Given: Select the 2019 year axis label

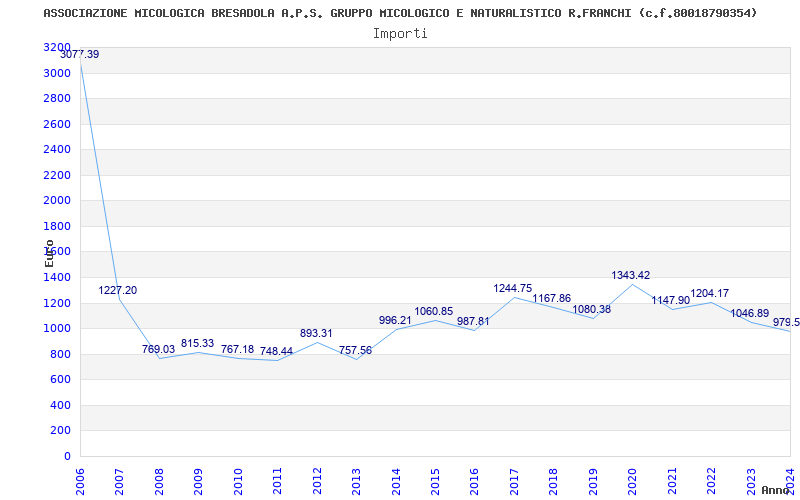Looking at the screenshot, I should click(x=593, y=481).
